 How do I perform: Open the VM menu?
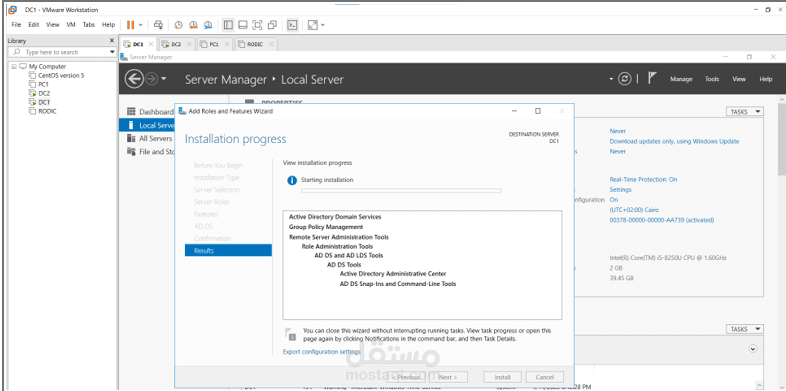[71, 25]
